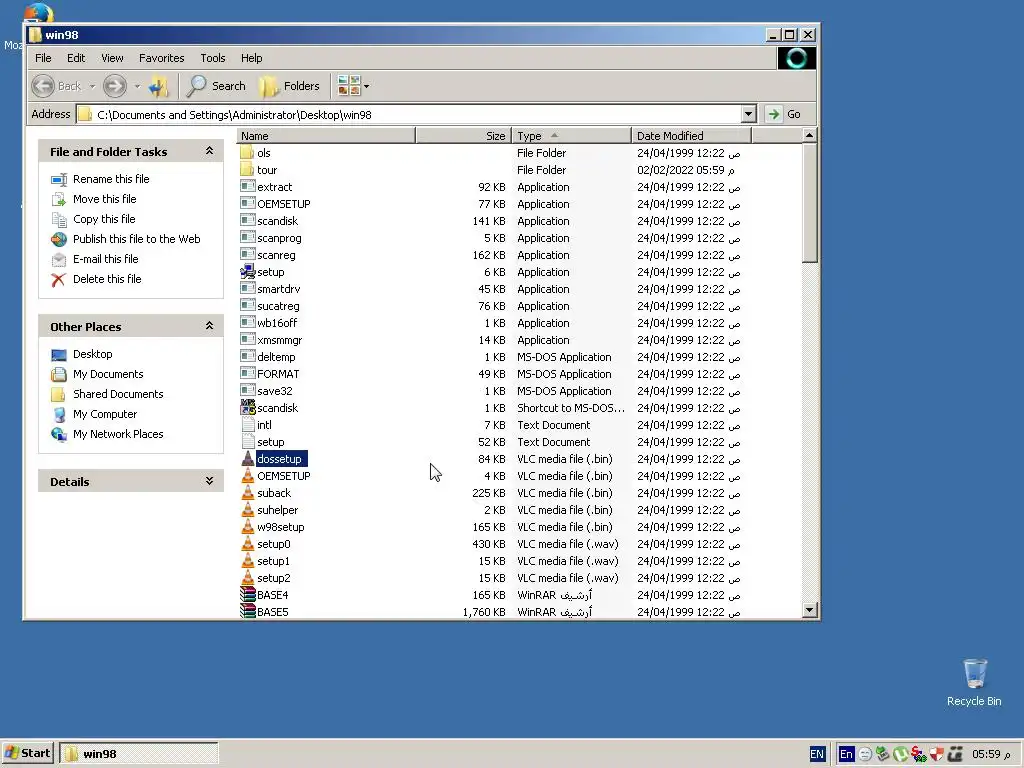1024x768 pixels.
Task: Click Rename this file link
Action: click(x=111, y=179)
